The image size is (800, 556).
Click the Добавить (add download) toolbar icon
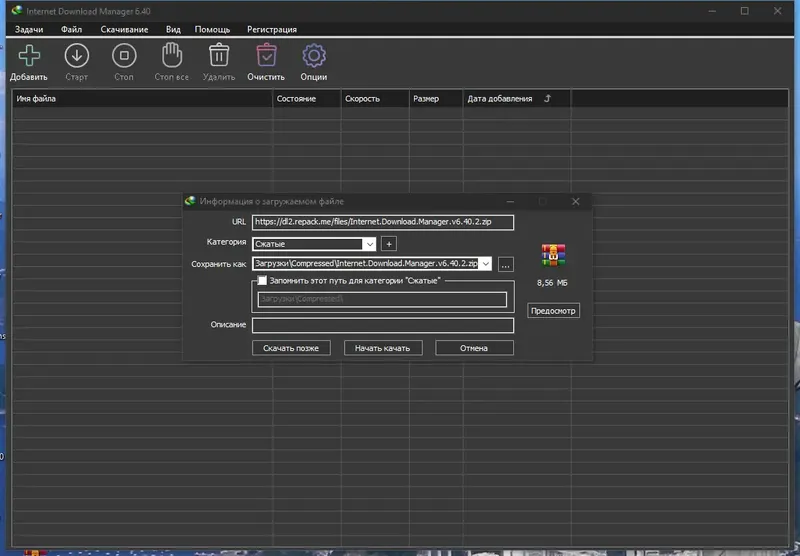point(29,56)
